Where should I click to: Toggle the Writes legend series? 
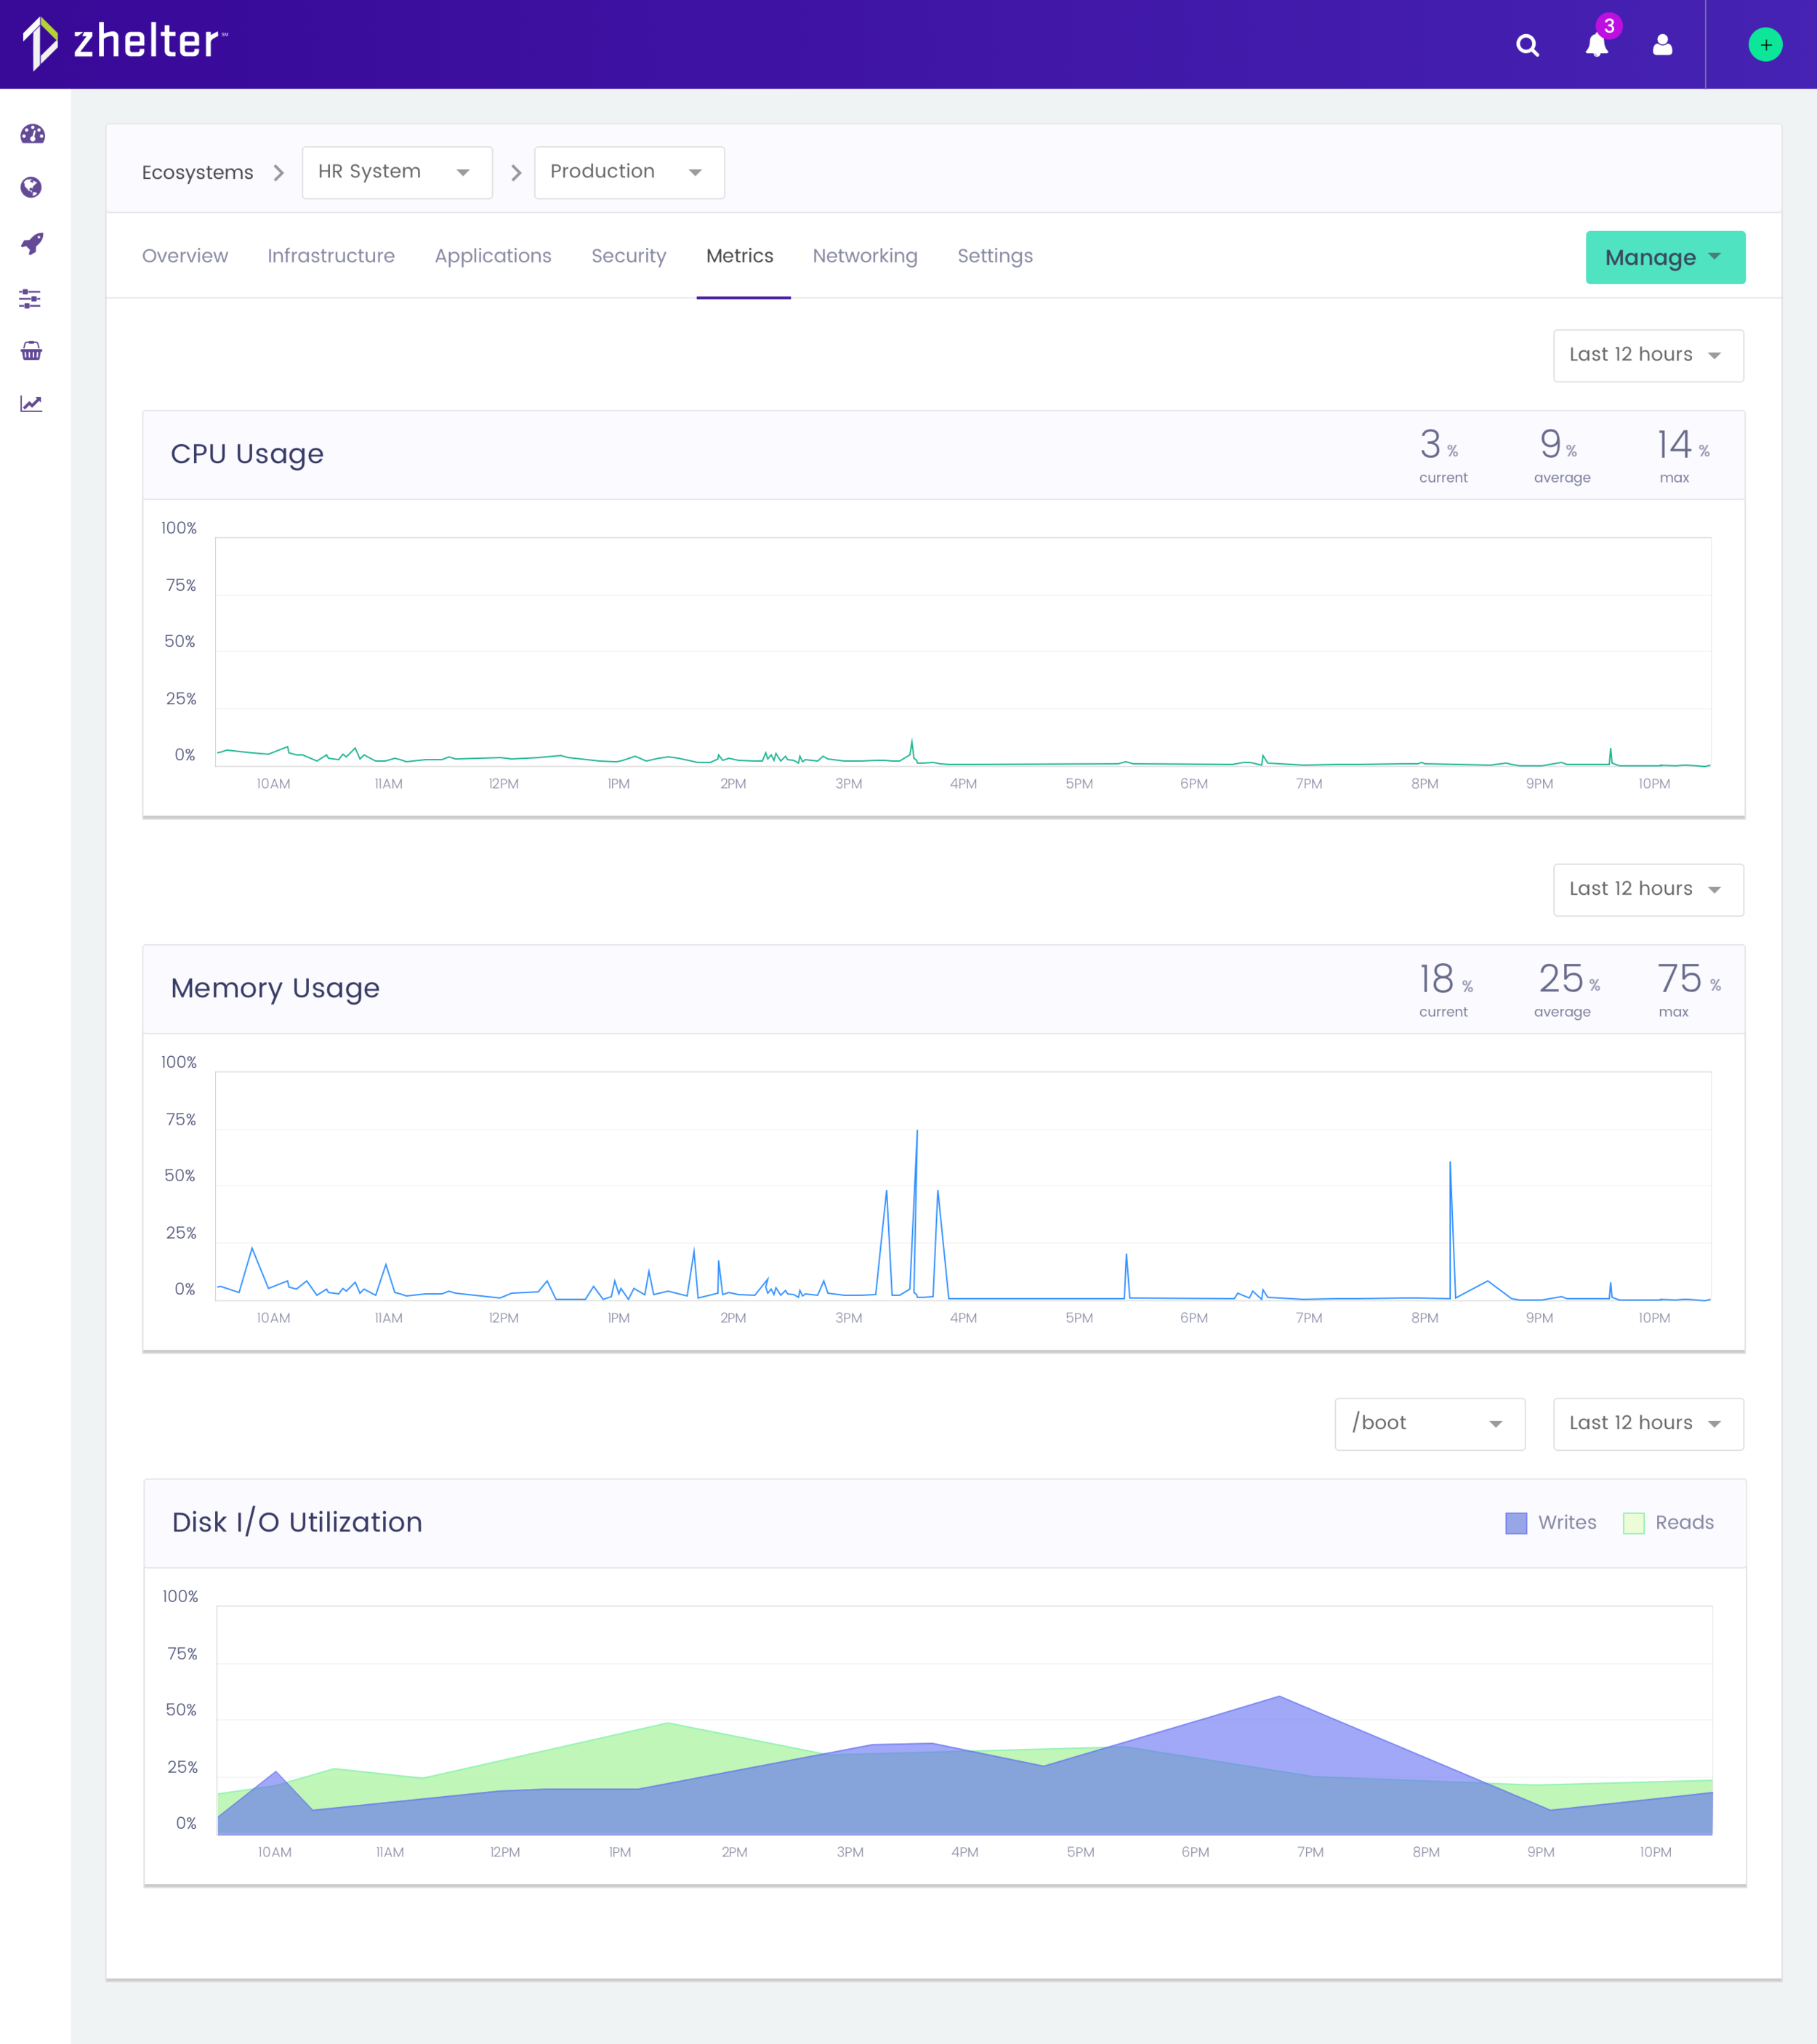point(1550,1522)
